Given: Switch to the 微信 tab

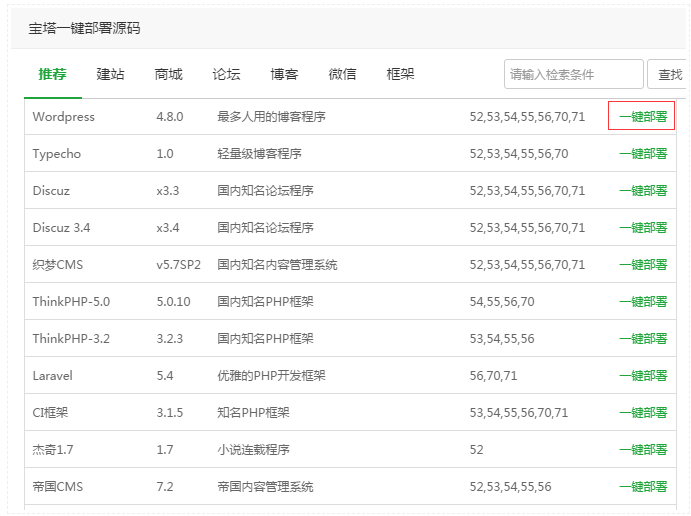Looking at the screenshot, I should pyautogui.click(x=342, y=74).
